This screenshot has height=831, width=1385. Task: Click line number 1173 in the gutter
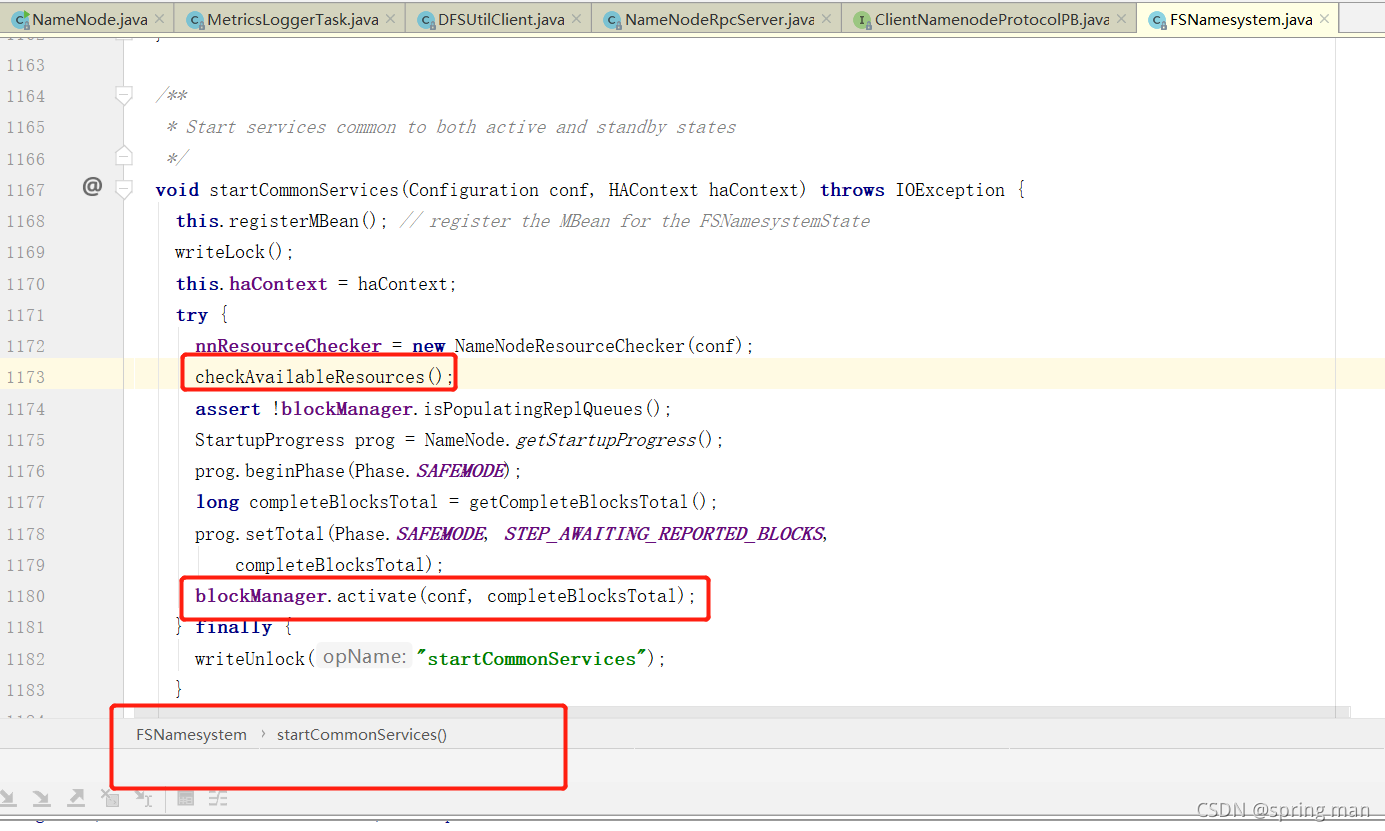tap(26, 377)
